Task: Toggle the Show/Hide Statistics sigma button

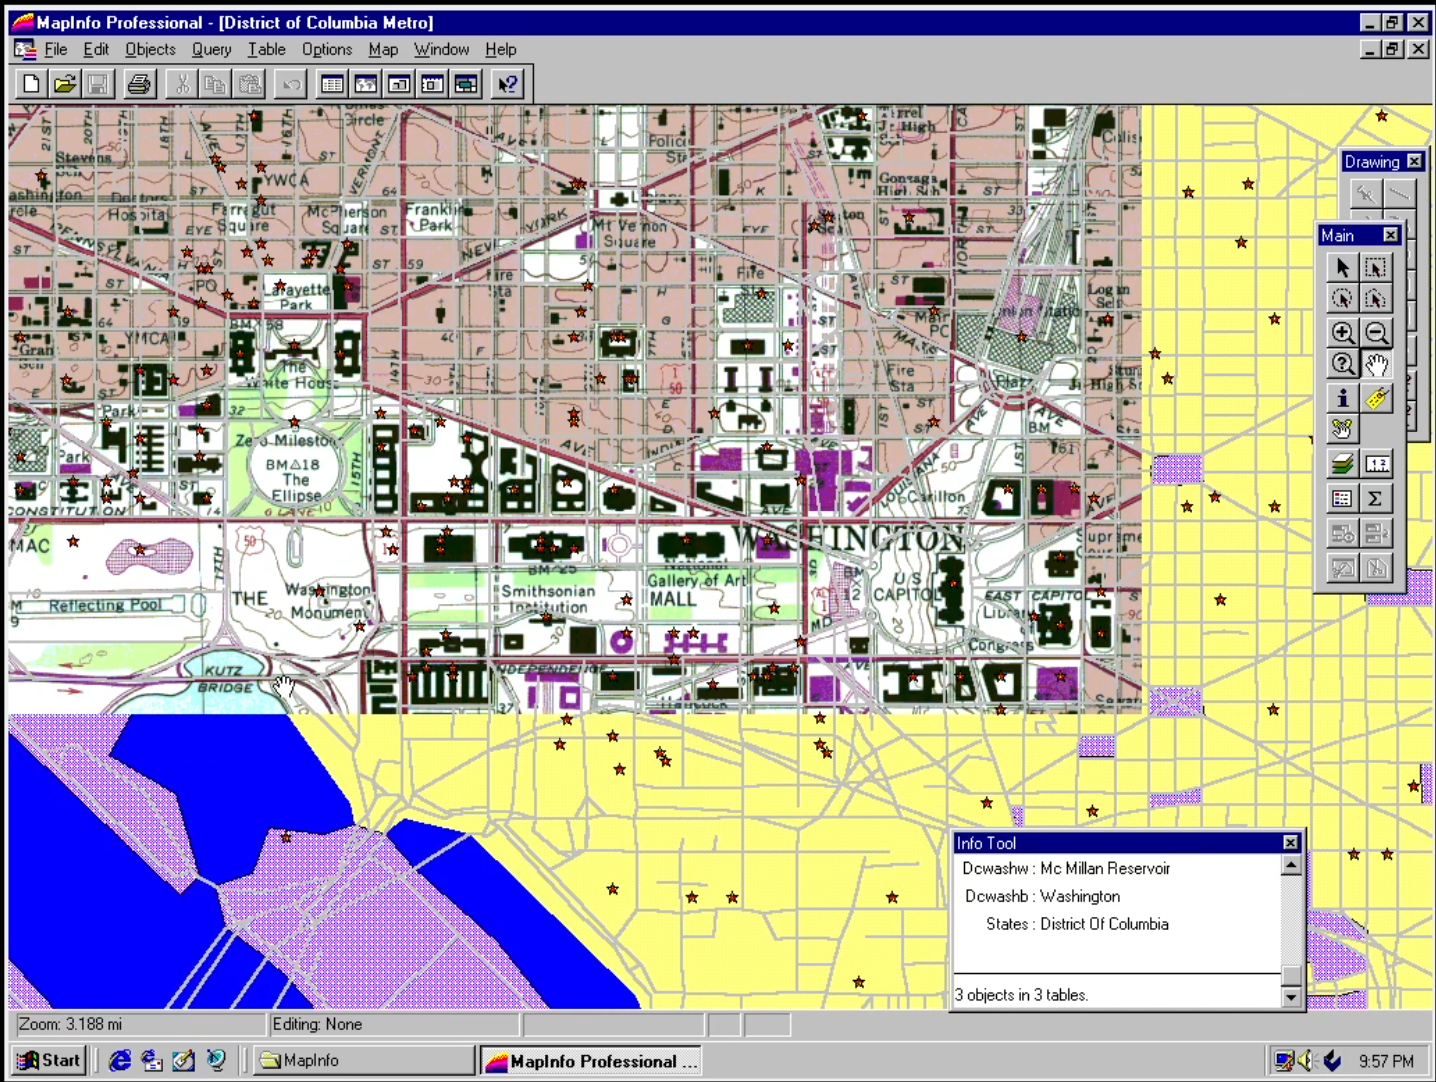Action: click(1376, 497)
